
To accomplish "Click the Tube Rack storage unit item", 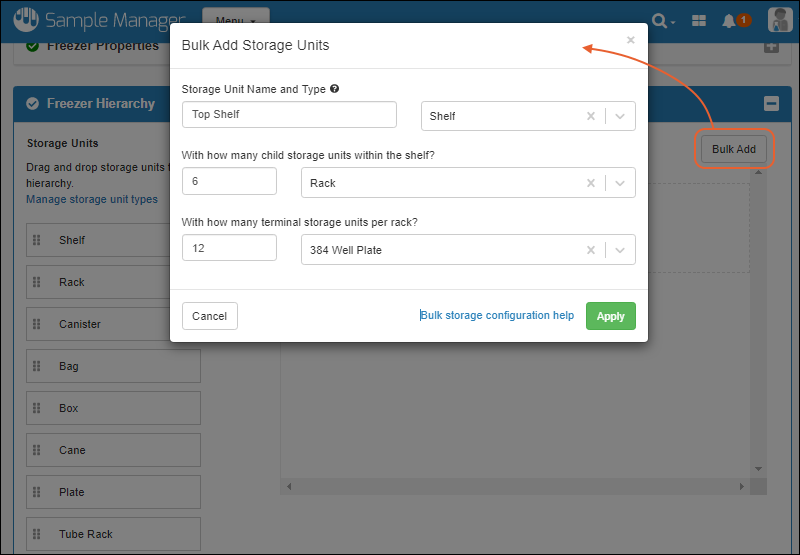I will coord(113,534).
